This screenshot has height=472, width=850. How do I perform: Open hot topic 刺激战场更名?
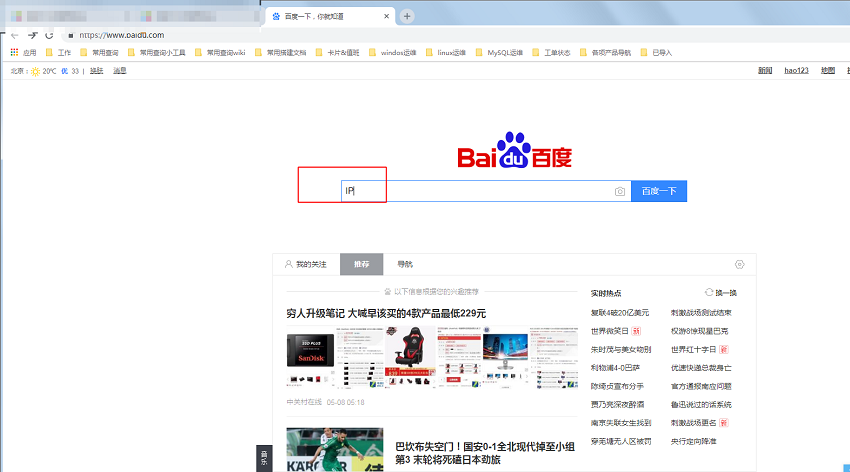693,423
